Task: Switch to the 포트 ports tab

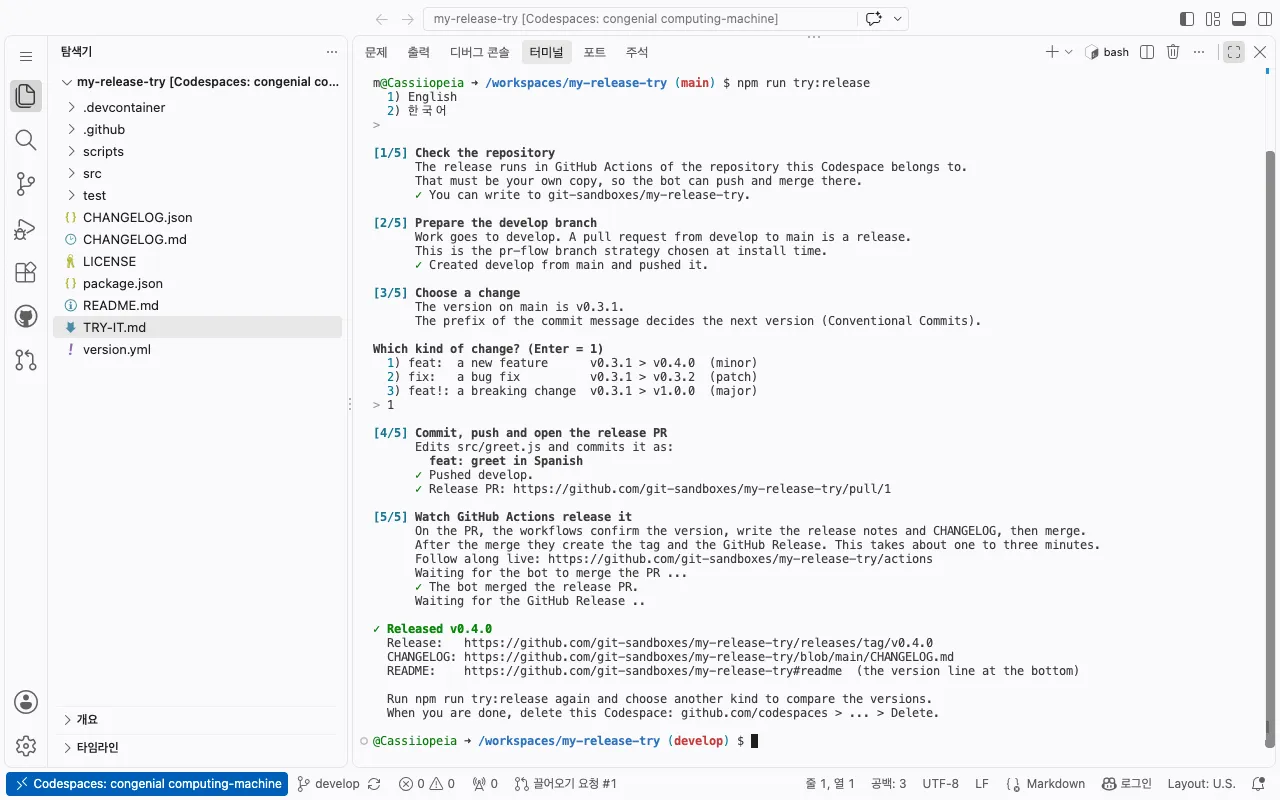Action: (594, 52)
